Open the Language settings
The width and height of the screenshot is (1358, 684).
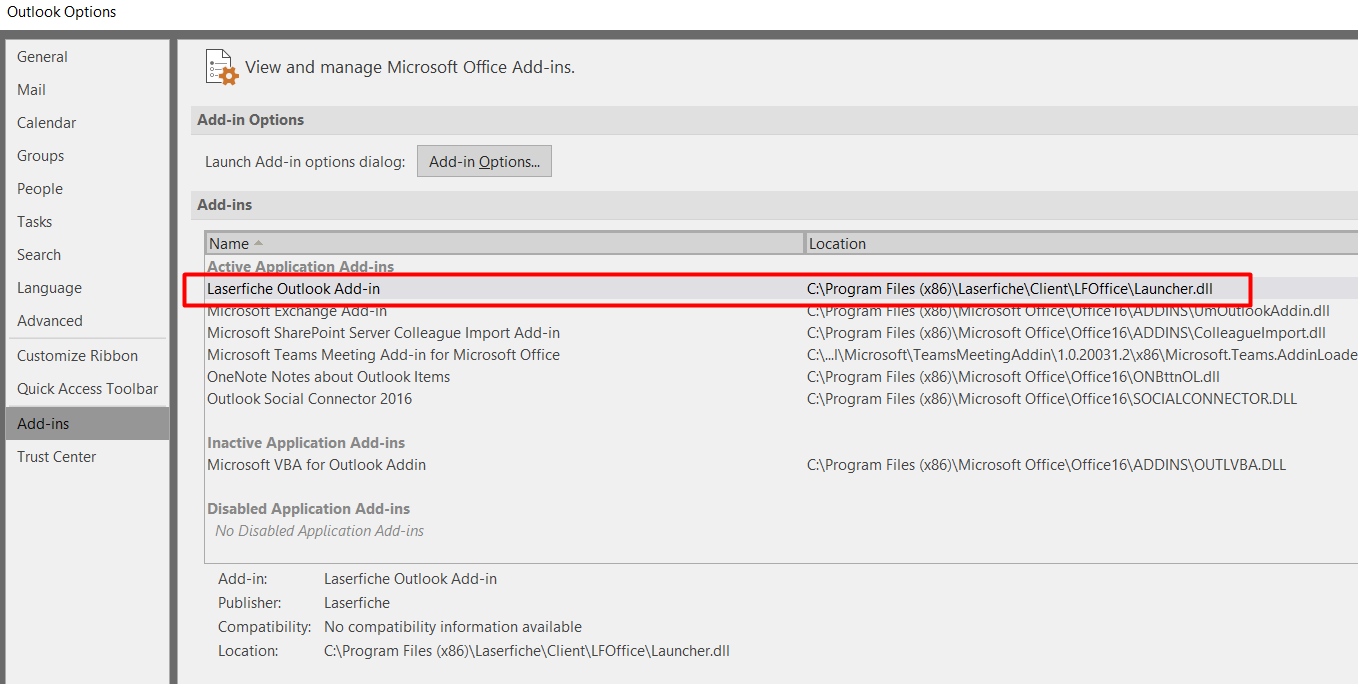(x=87, y=288)
